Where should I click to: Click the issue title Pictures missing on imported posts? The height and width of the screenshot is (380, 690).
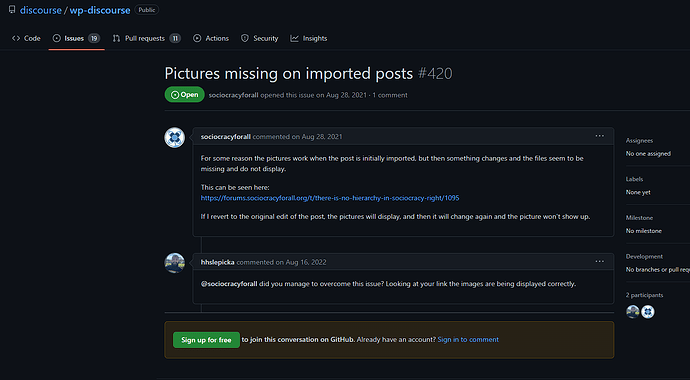(x=289, y=73)
